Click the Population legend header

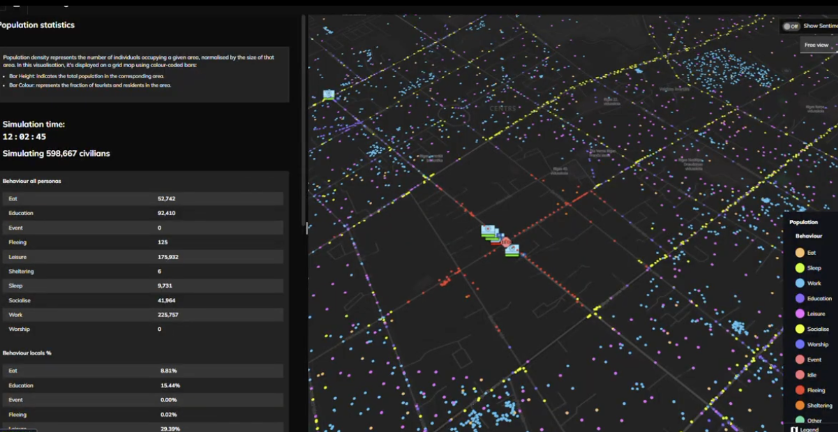pos(804,222)
